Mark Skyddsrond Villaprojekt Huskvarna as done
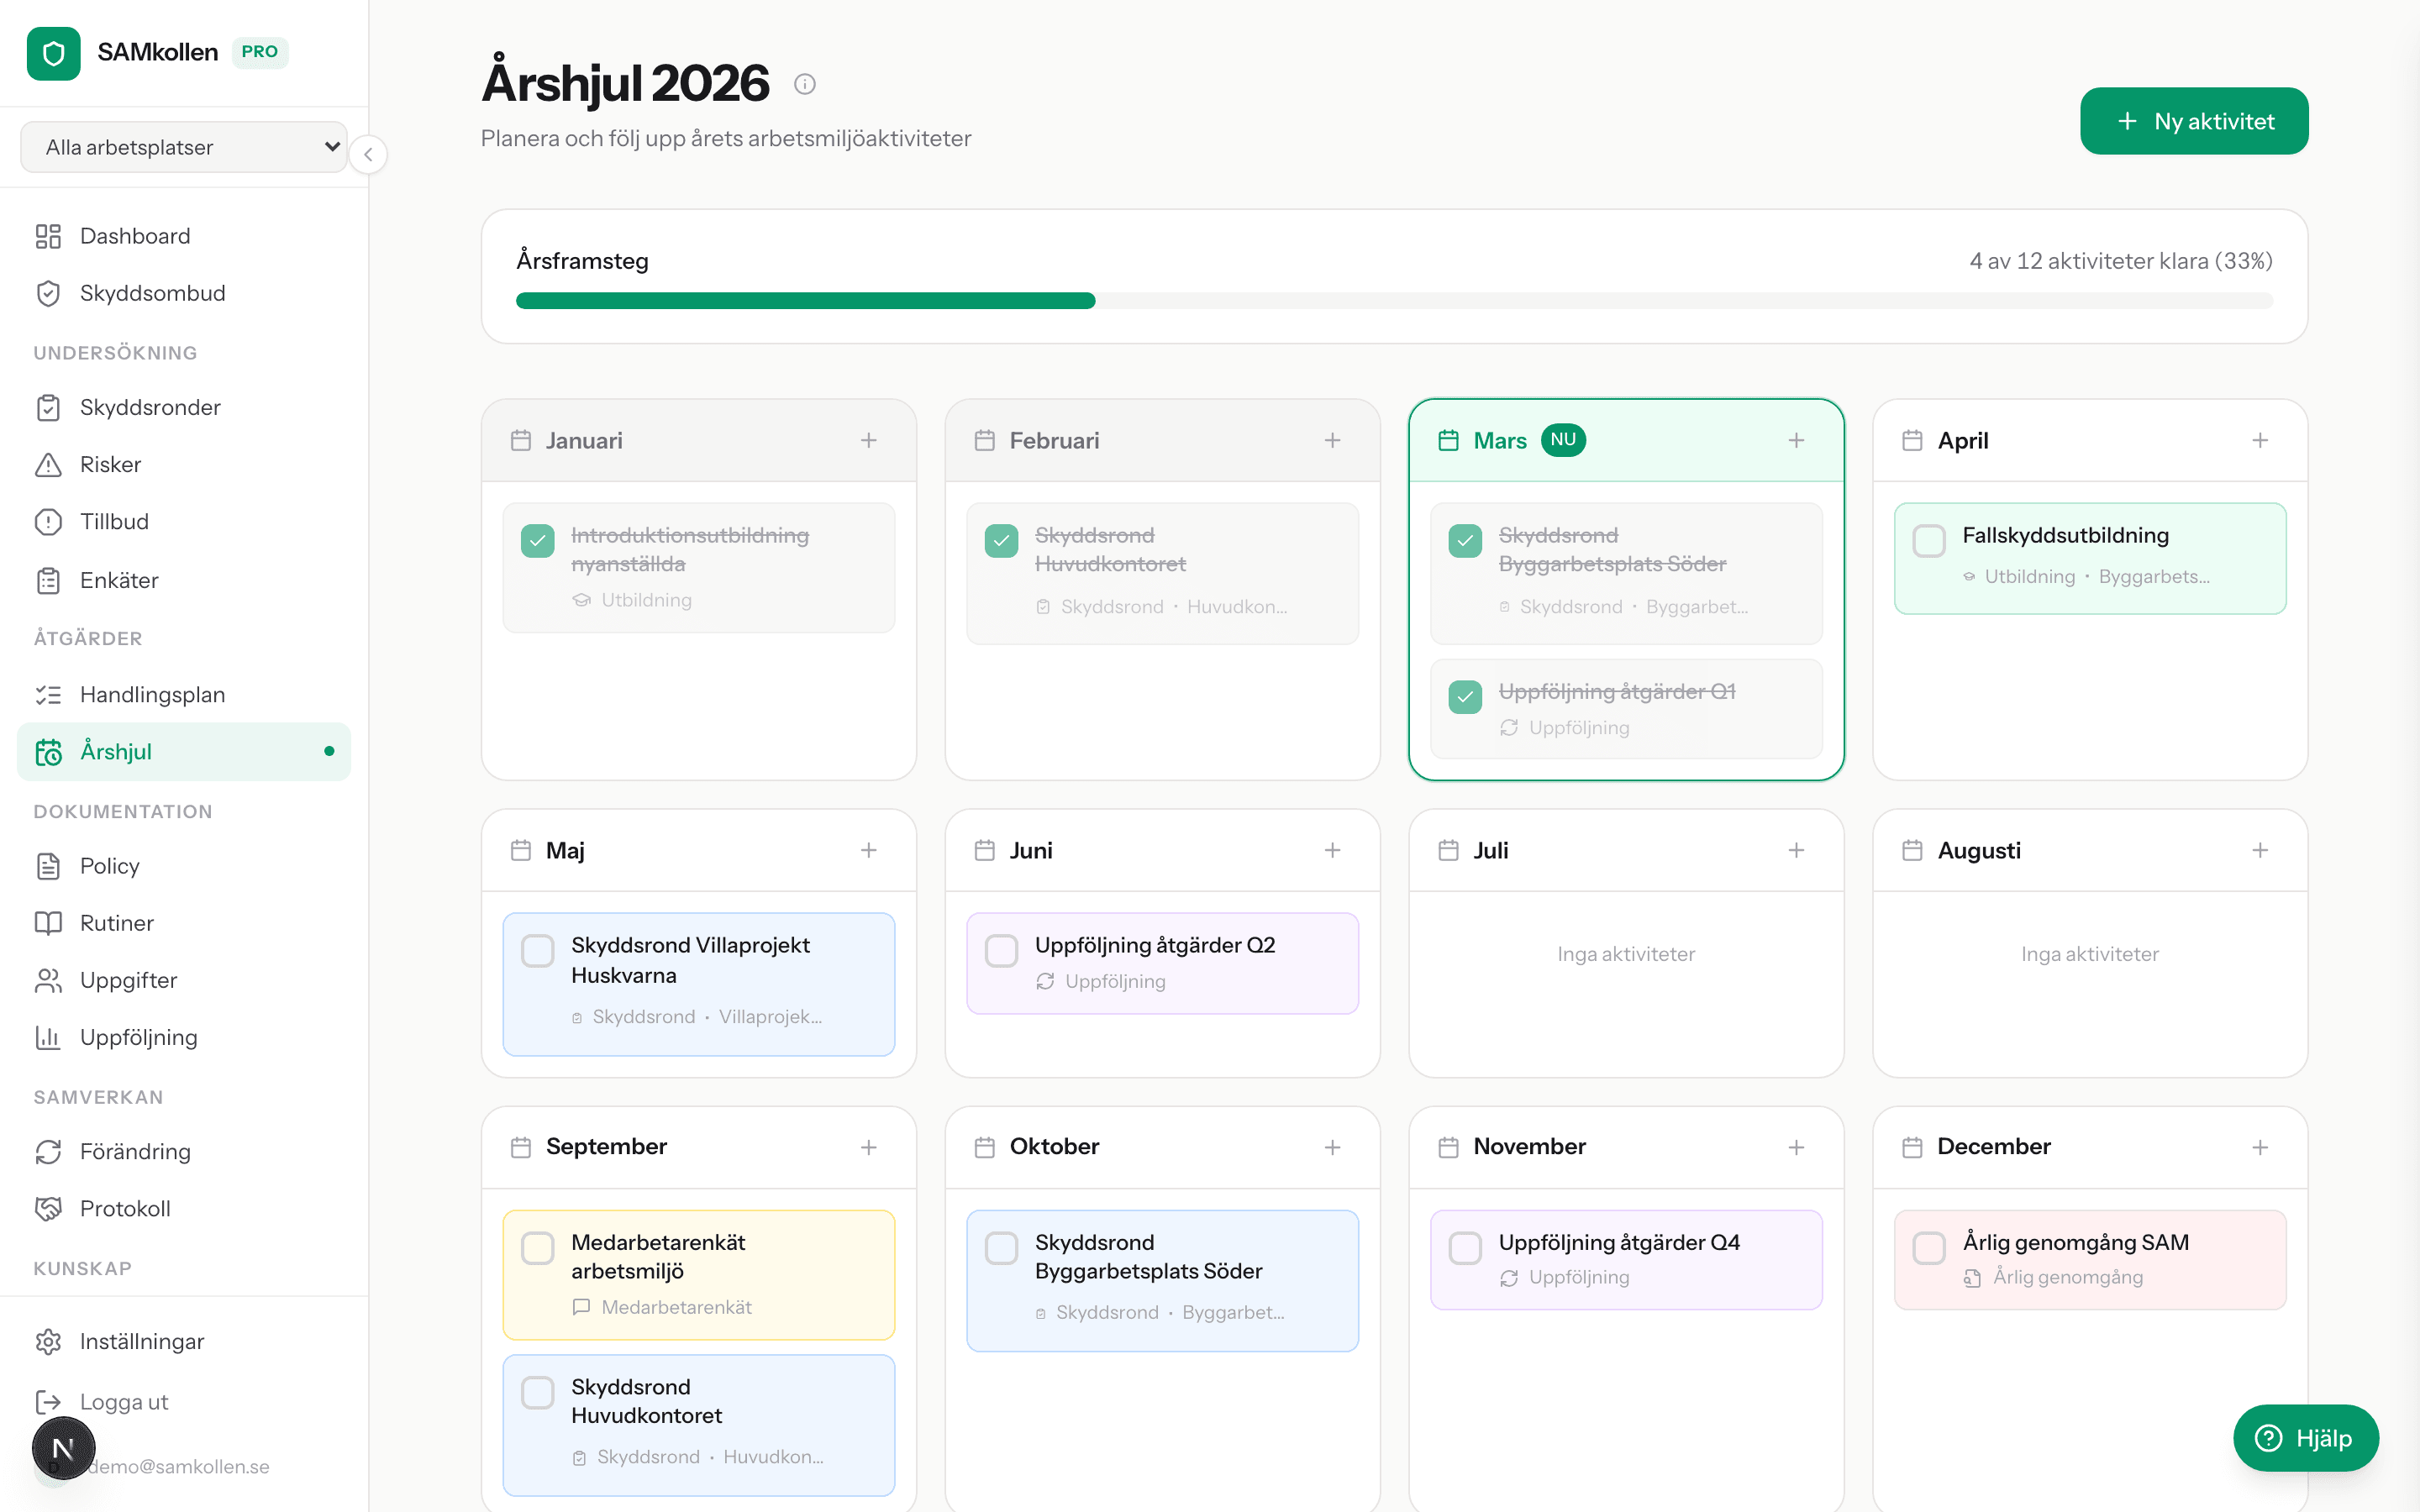2420x1512 pixels. point(538,951)
